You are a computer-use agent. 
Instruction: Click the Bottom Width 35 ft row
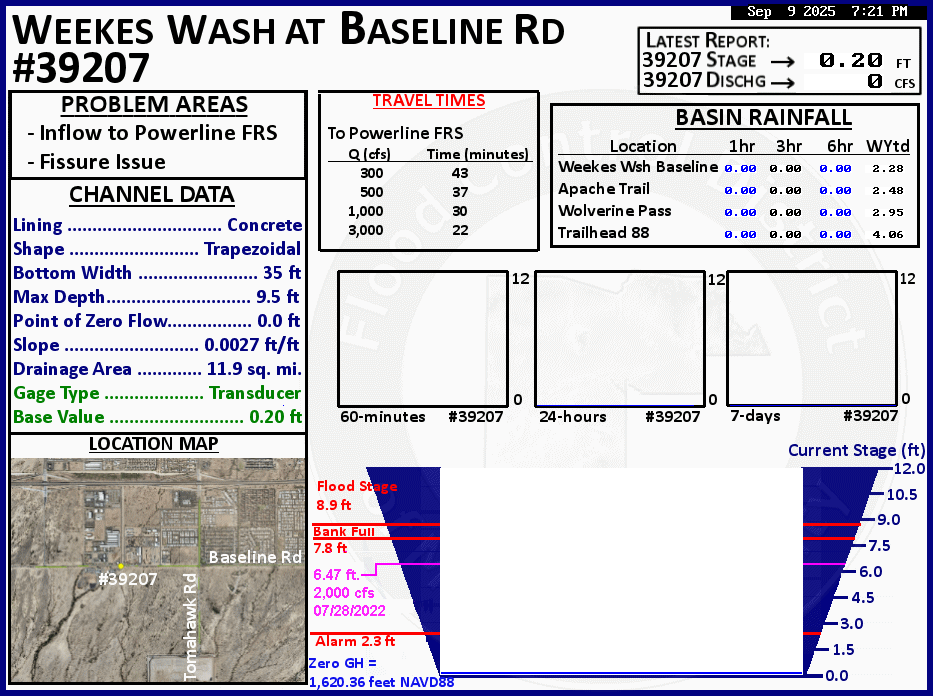tap(157, 272)
